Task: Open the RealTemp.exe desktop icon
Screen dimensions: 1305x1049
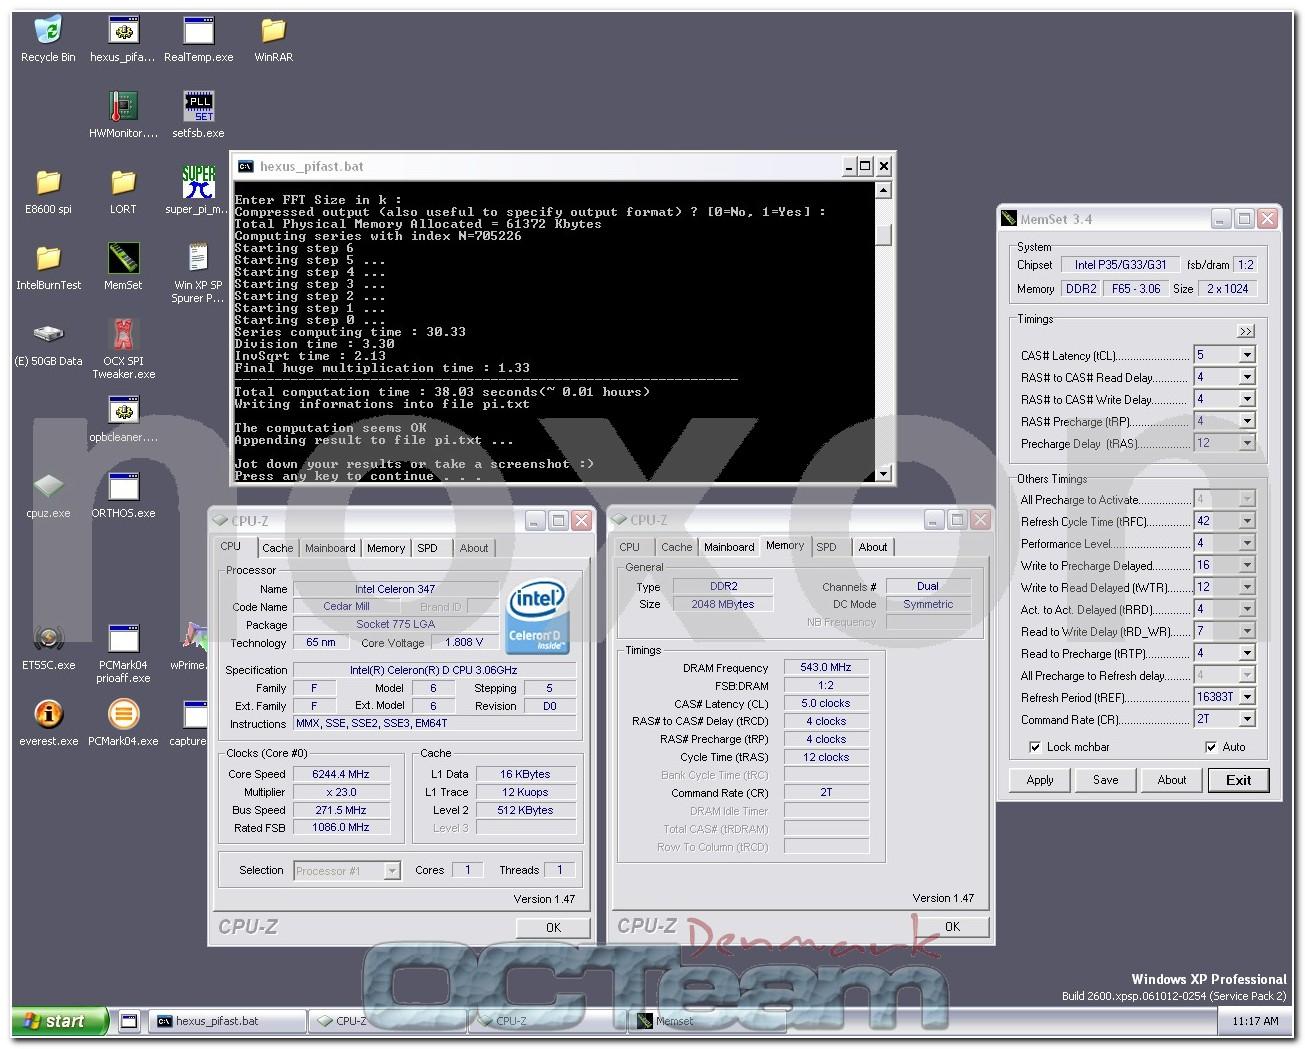Action: point(199,40)
